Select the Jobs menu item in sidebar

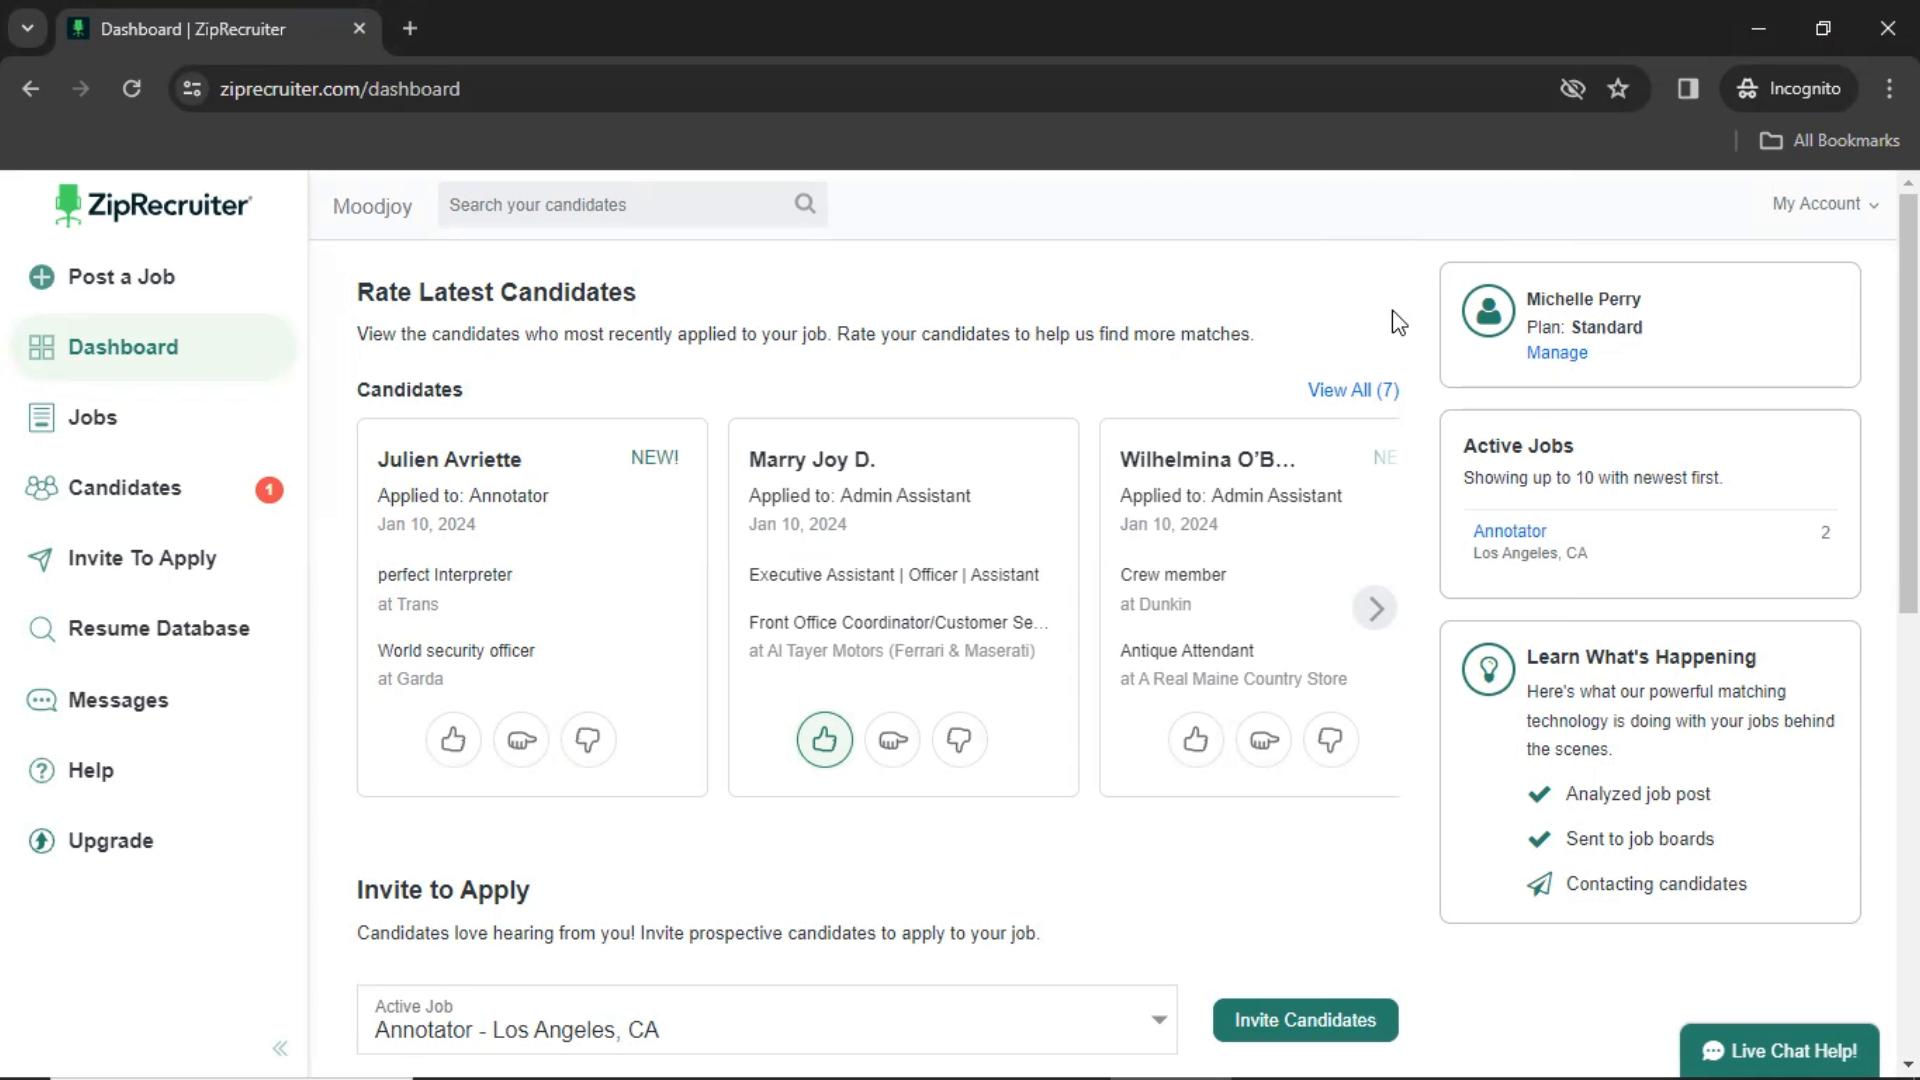click(x=92, y=417)
